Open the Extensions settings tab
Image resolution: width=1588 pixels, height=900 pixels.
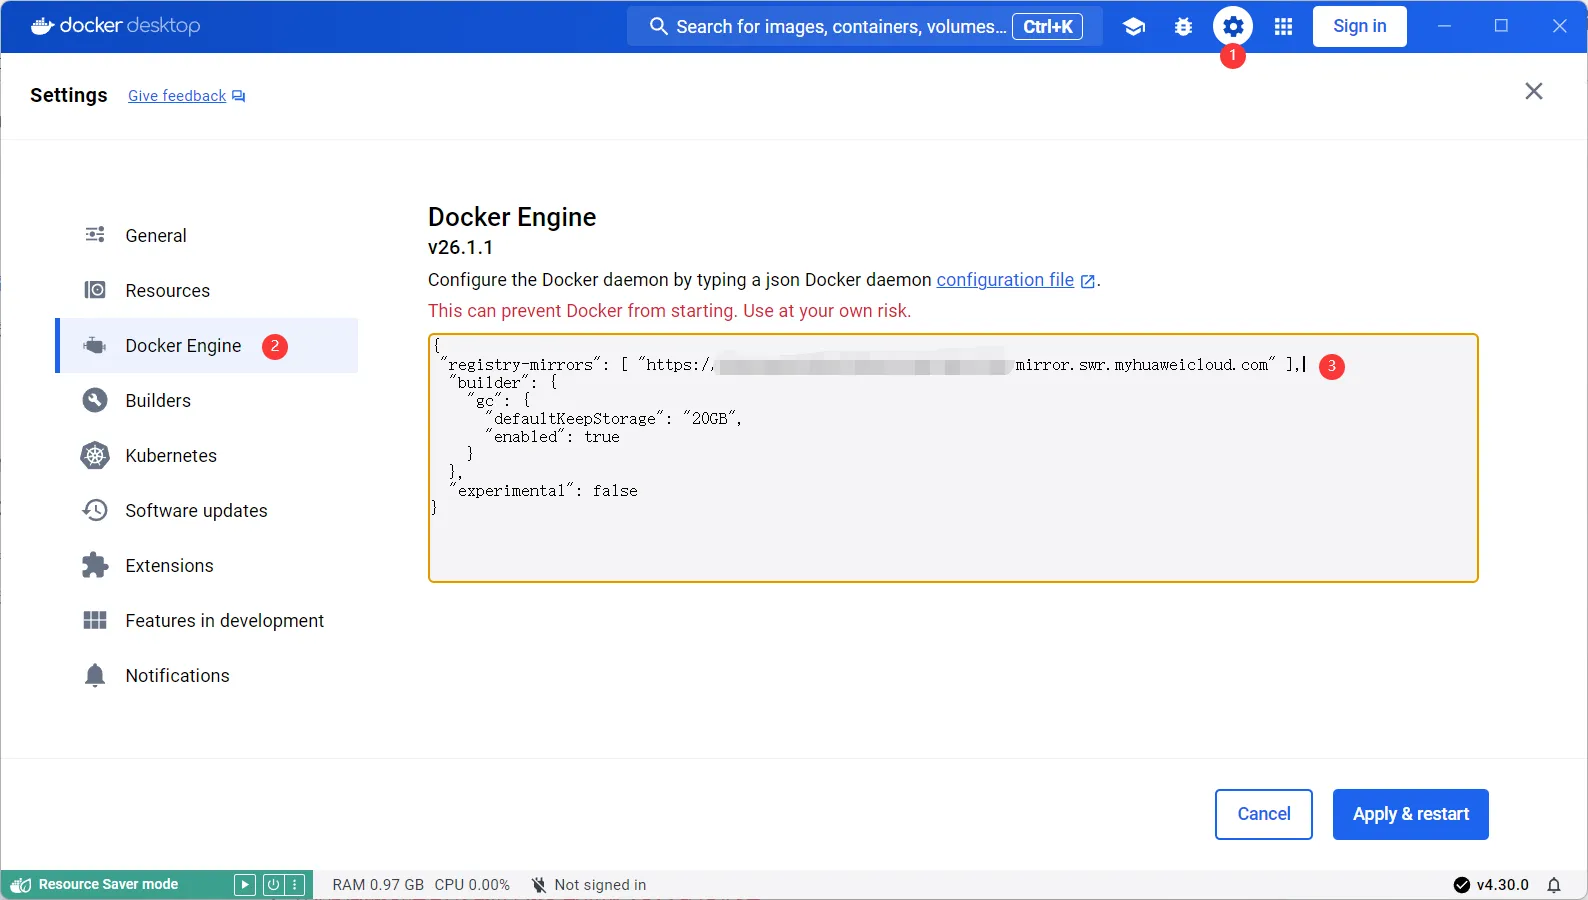click(x=207, y=565)
